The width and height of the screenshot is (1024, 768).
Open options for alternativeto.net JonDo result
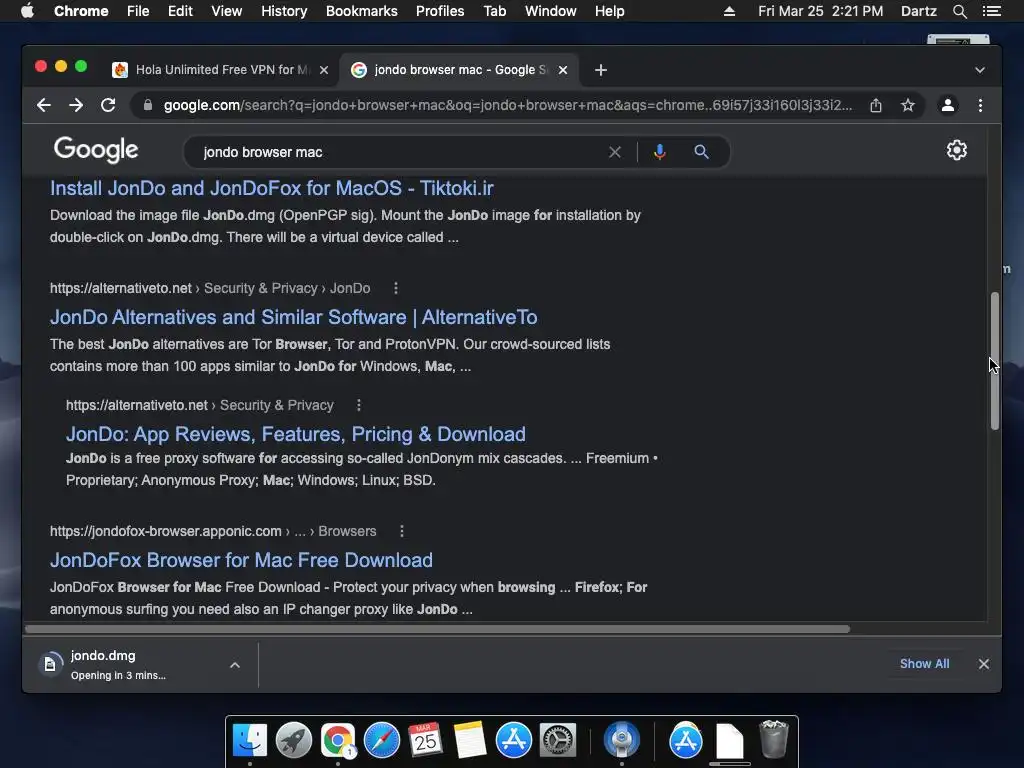tap(396, 288)
